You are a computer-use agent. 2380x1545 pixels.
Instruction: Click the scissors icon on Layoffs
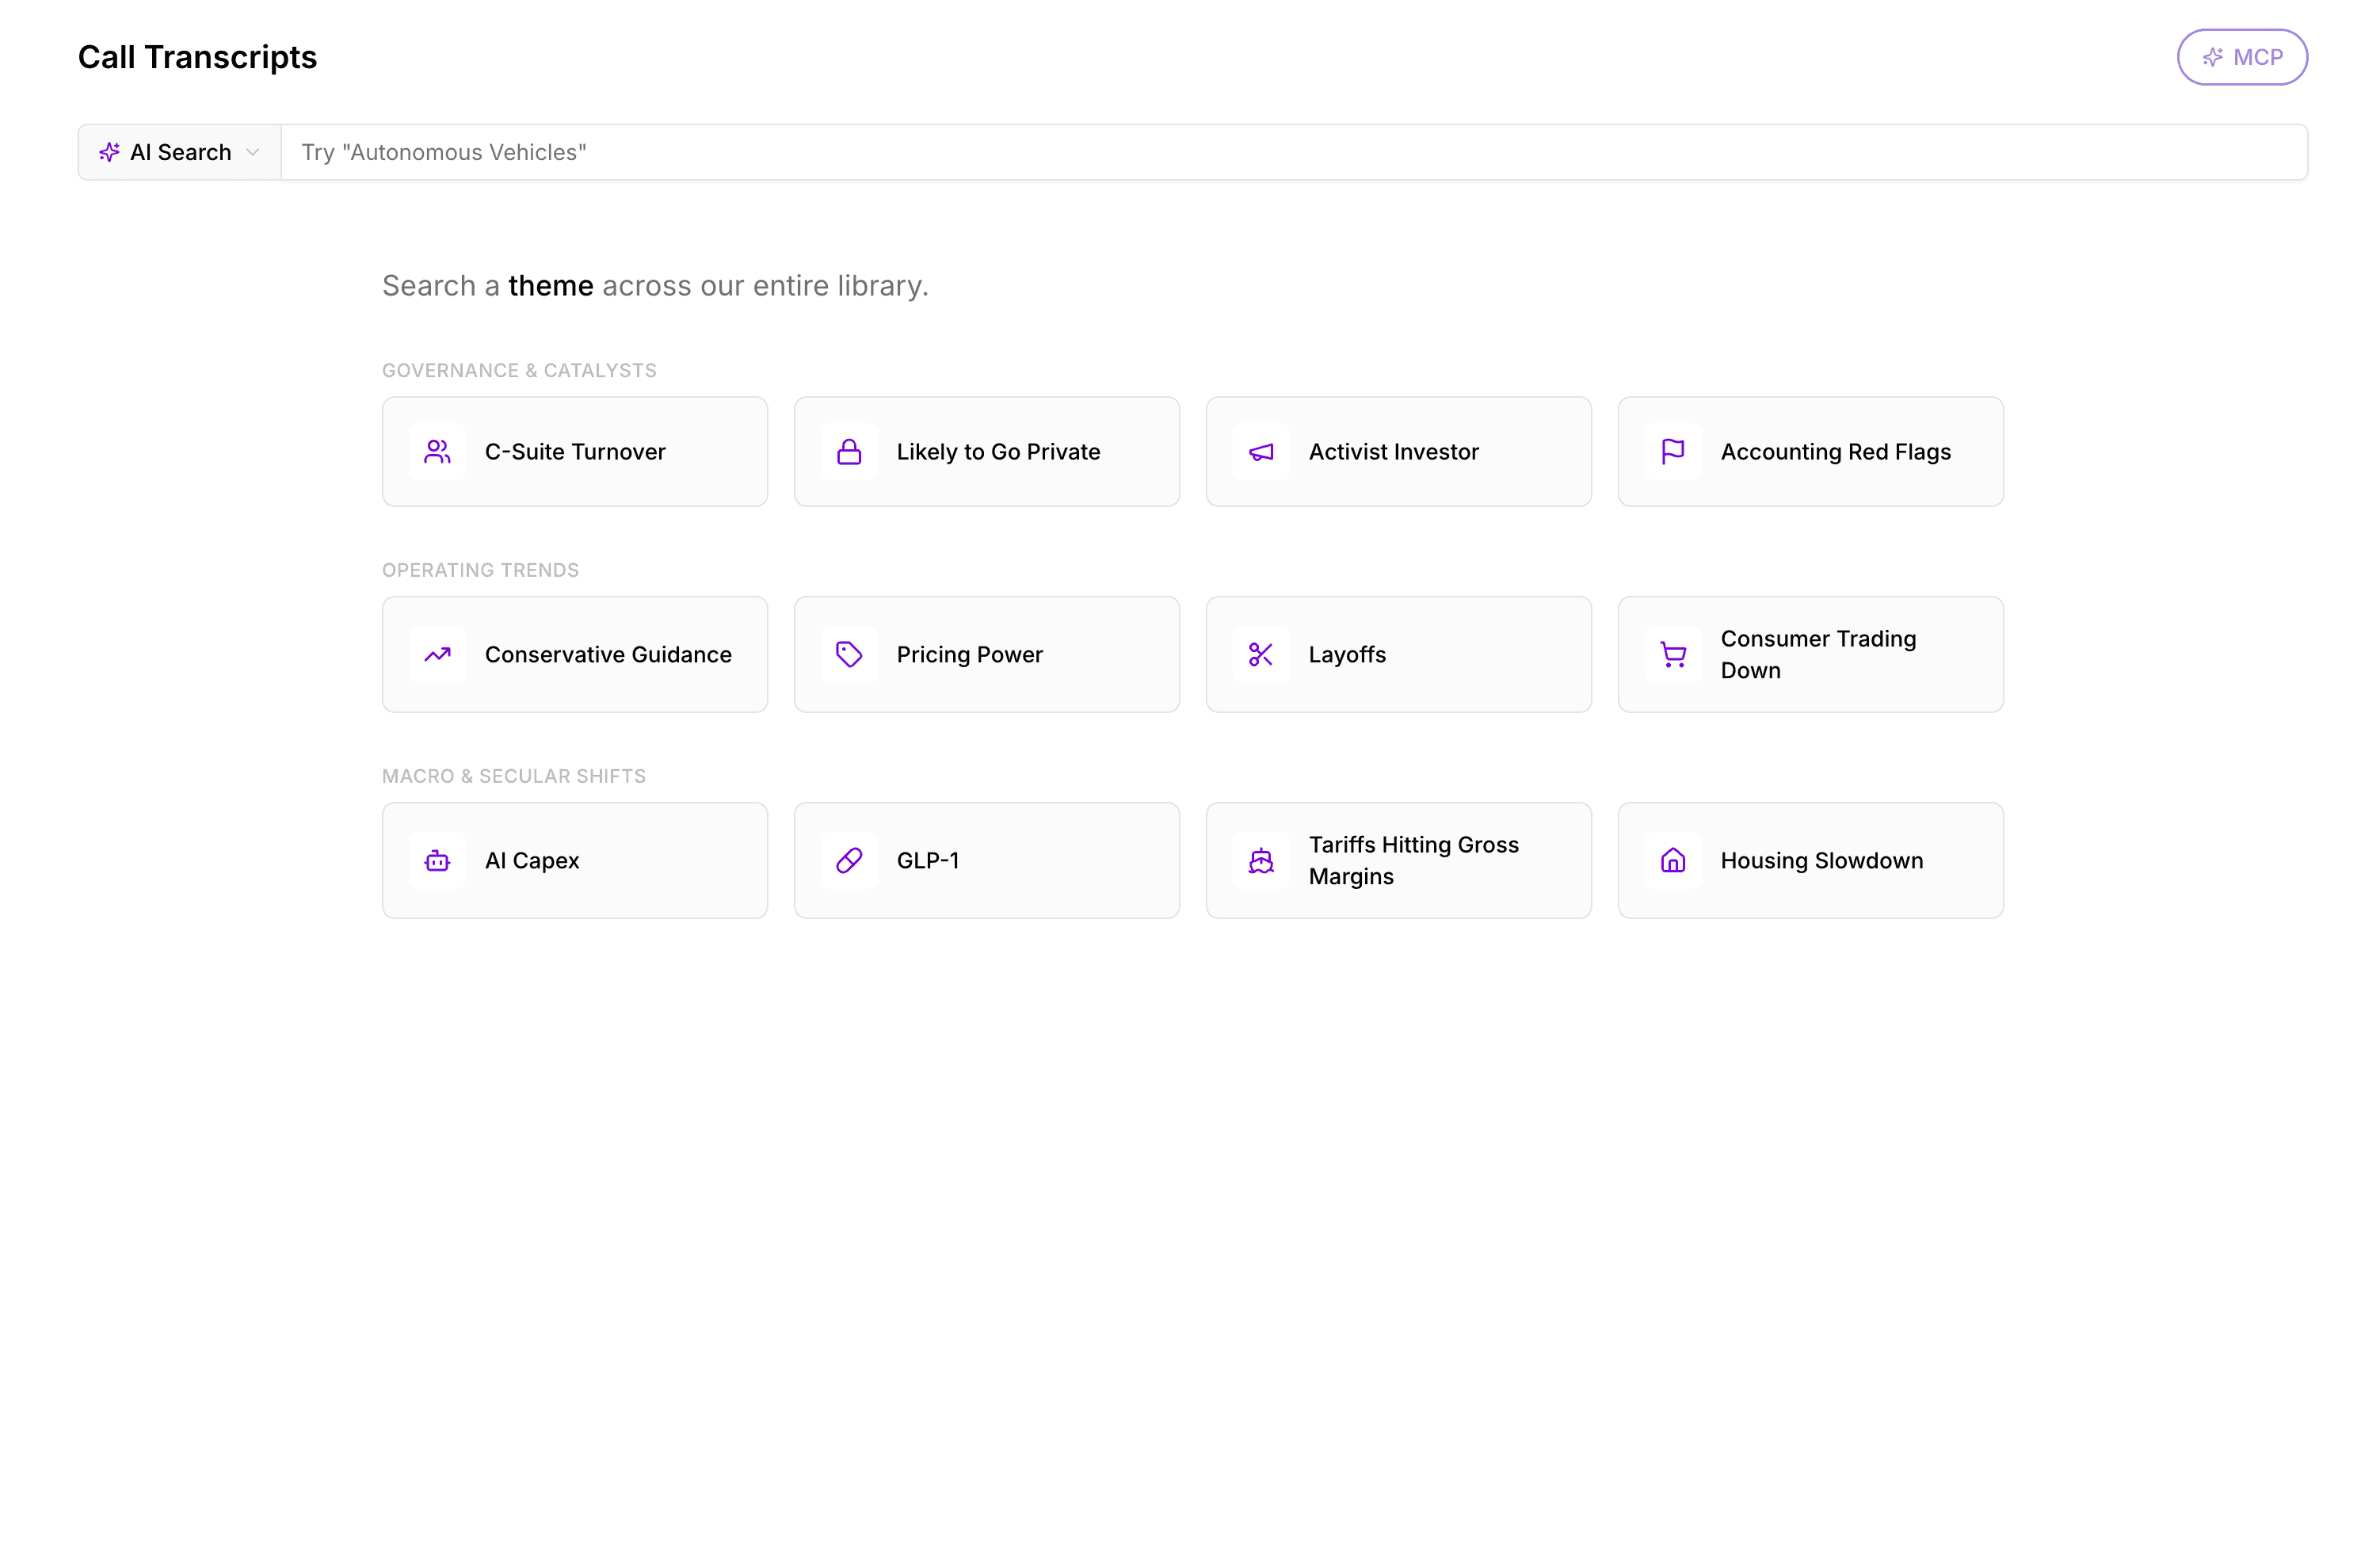click(x=1261, y=655)
